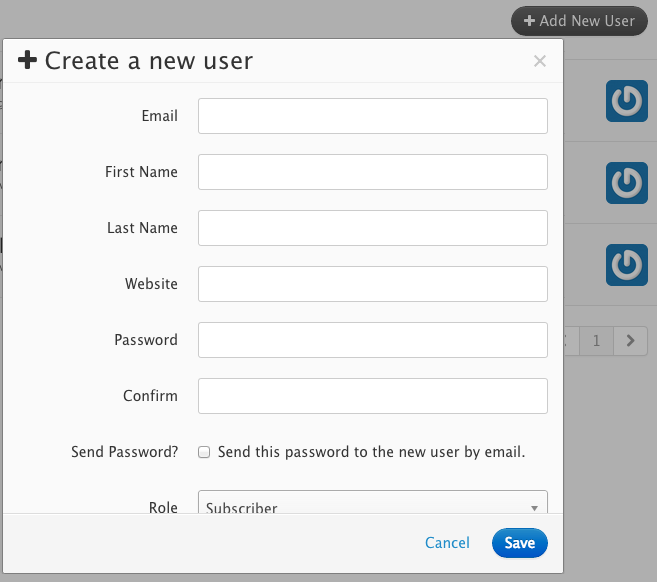
Task: Close the Create a new user dialog
Action: click(540, 61)
